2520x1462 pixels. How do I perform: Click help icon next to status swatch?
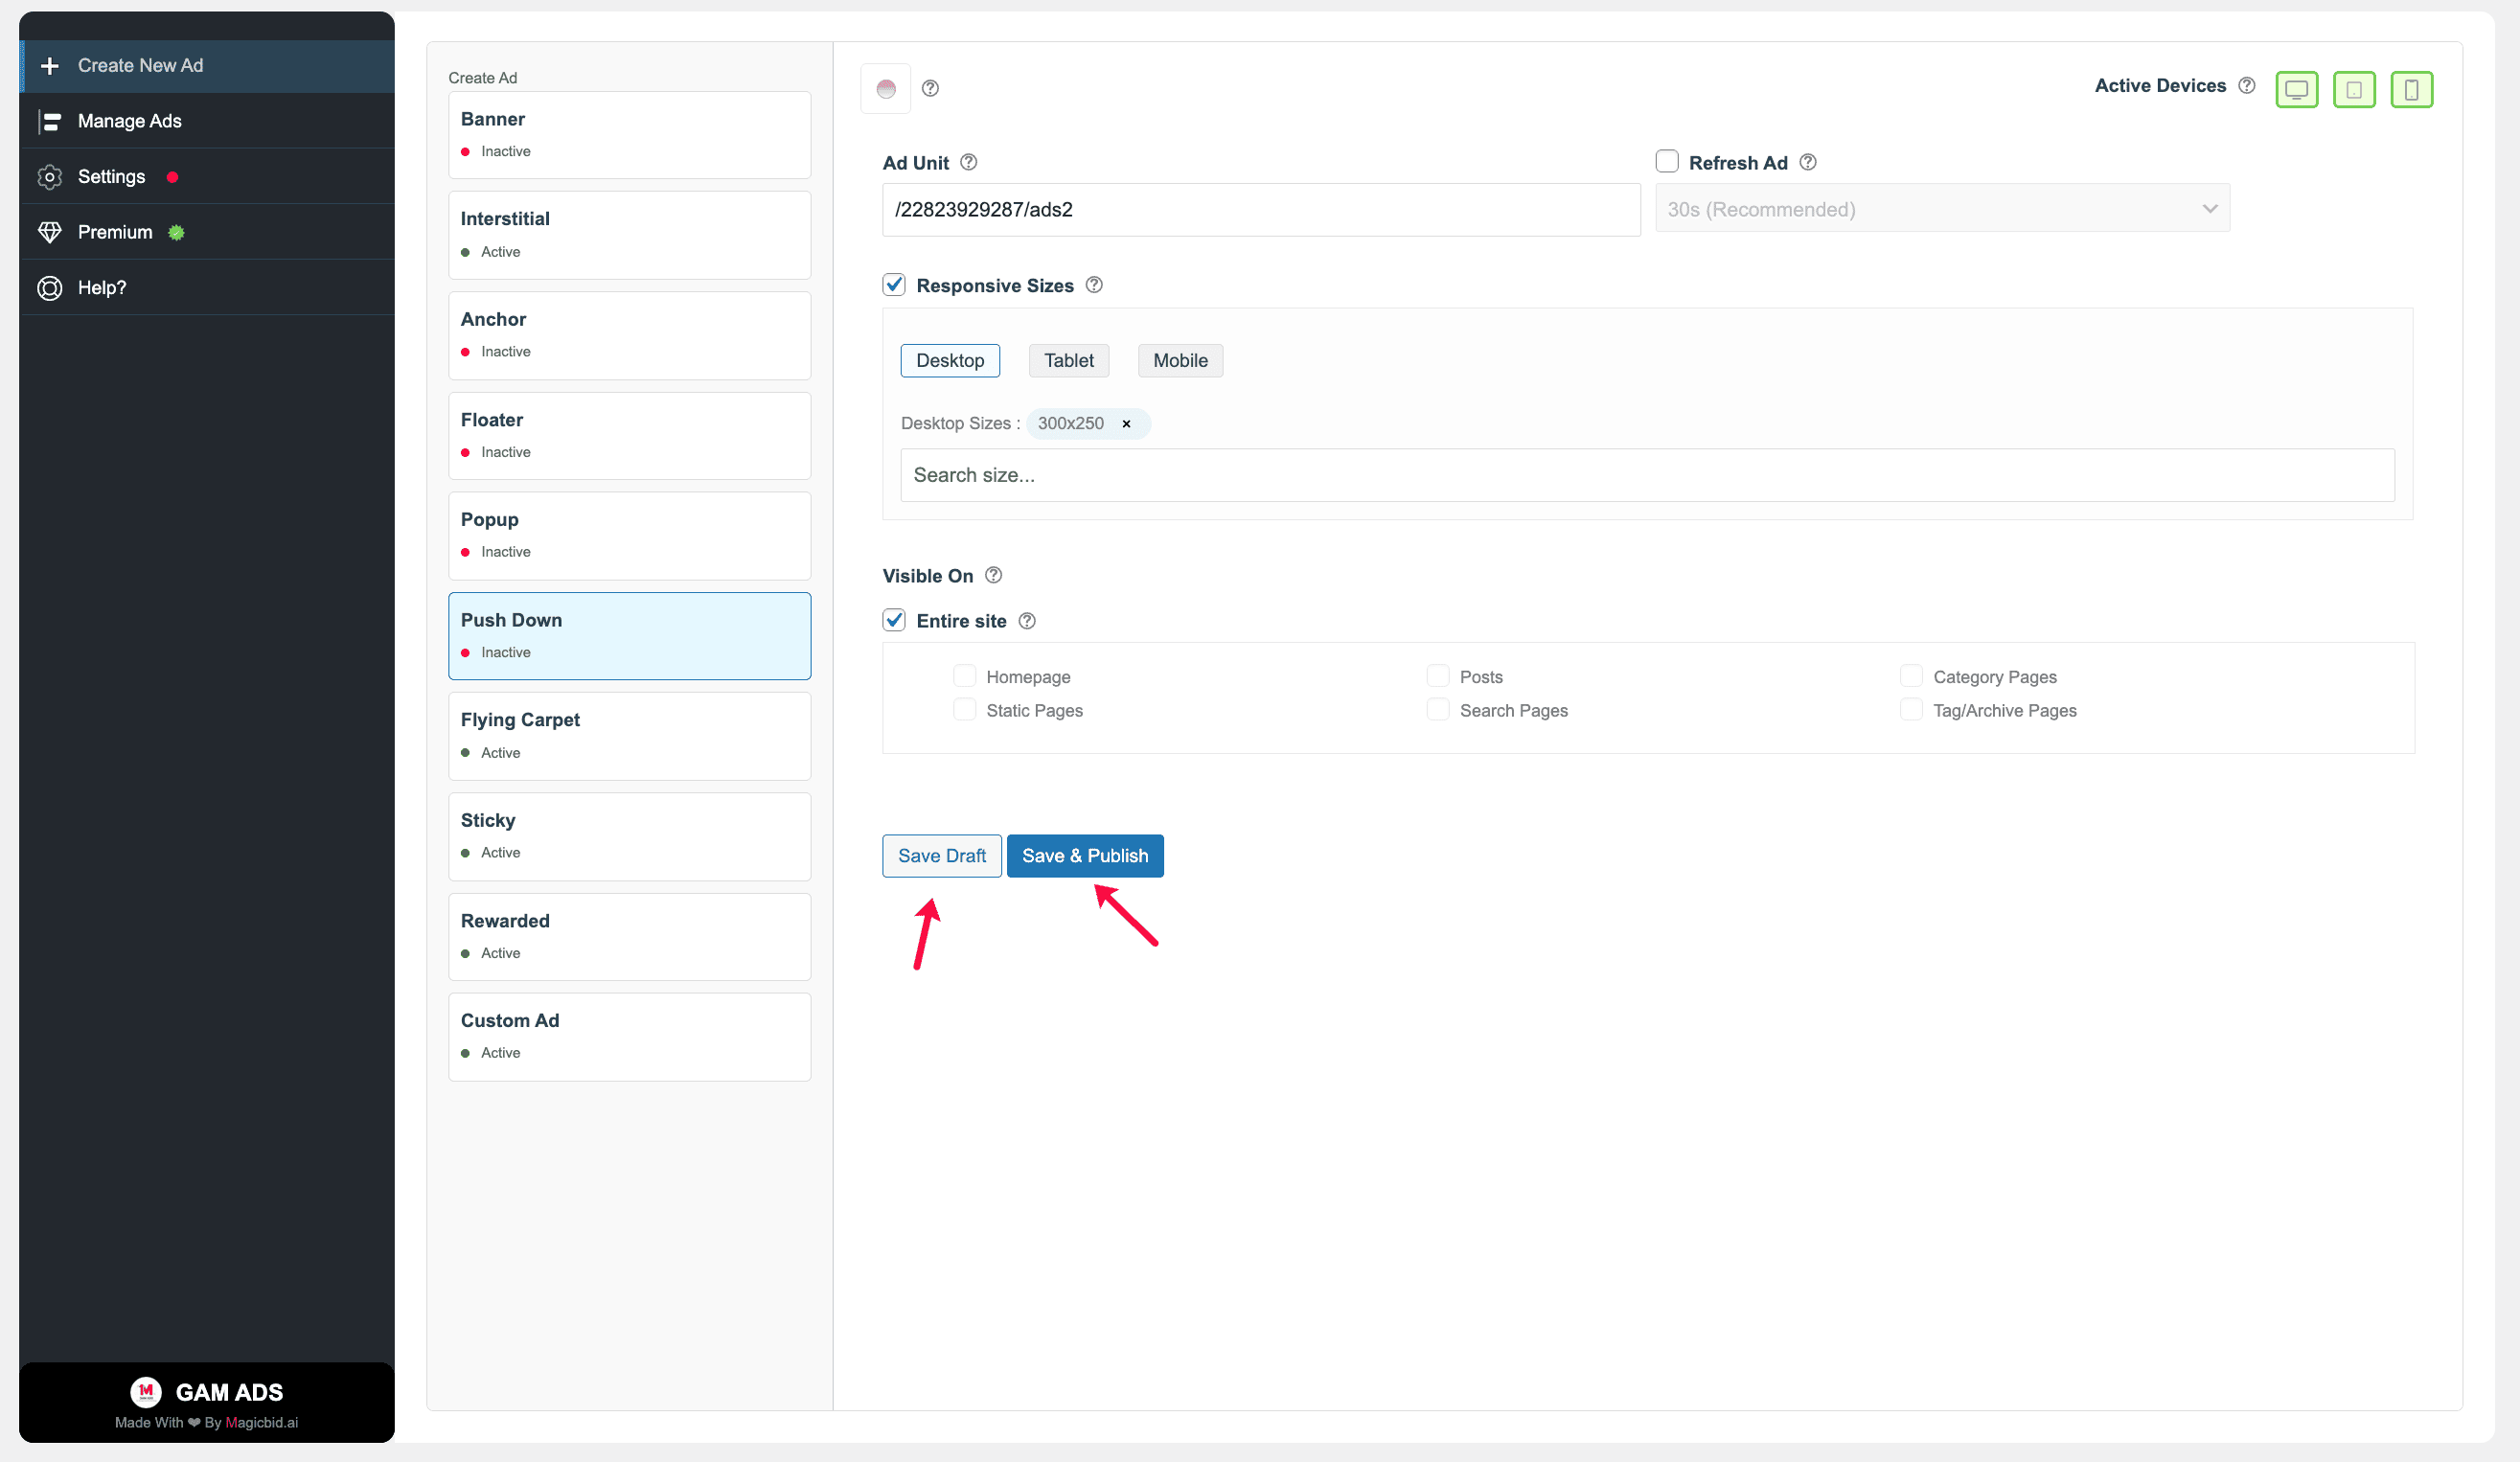pos(930,88)
